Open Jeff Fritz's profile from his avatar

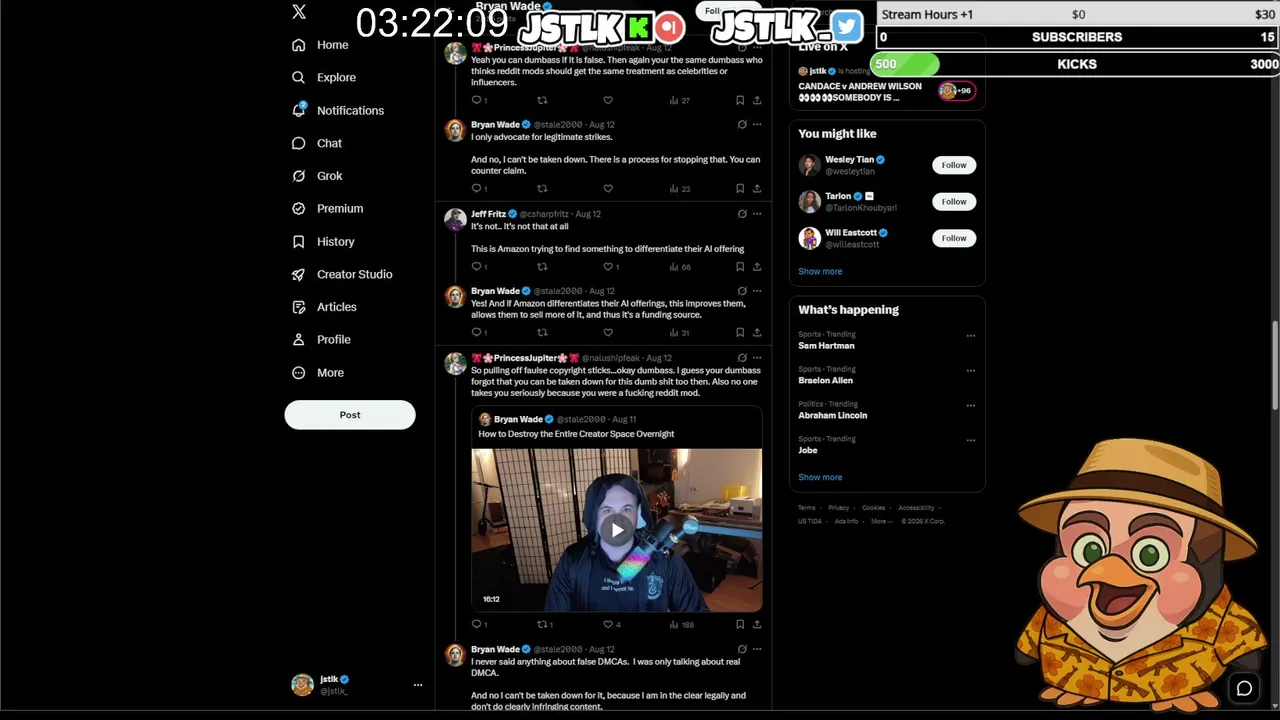455,220
